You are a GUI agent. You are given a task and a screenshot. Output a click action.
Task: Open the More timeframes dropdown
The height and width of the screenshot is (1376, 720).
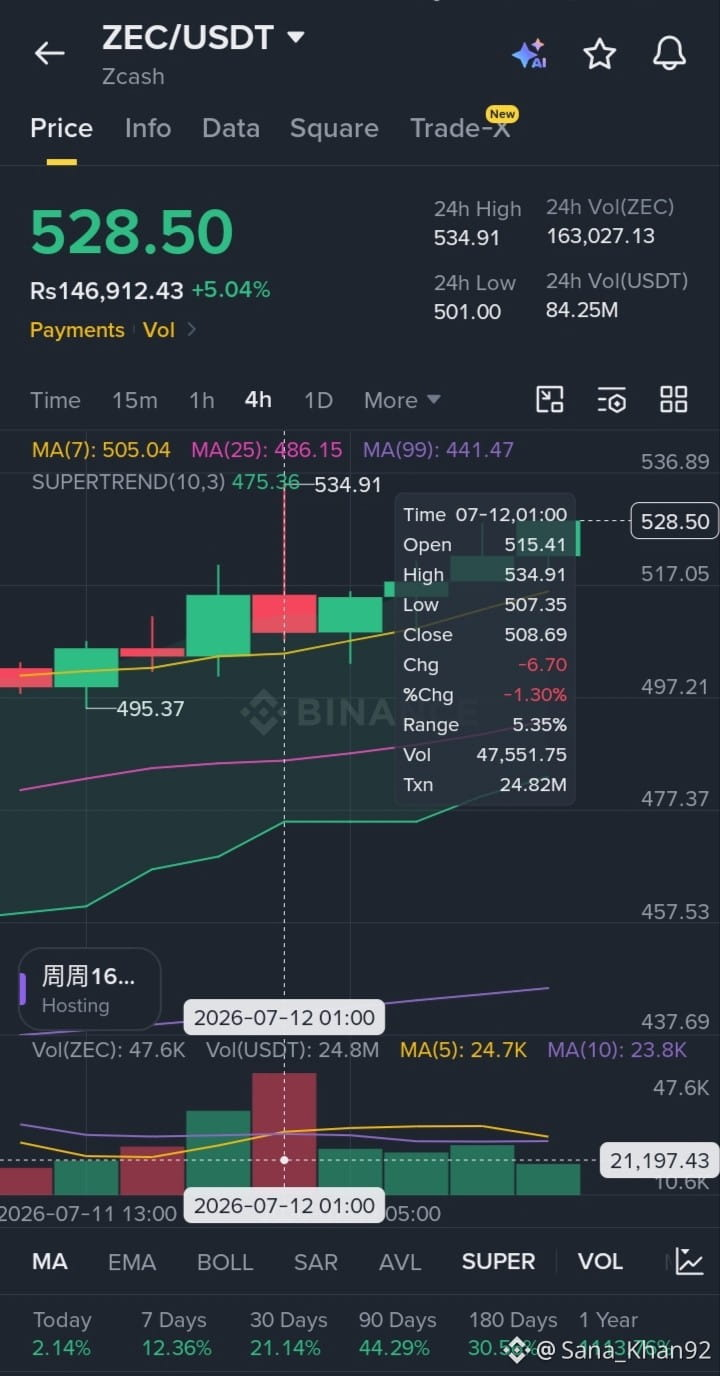[x=402, y=400]
